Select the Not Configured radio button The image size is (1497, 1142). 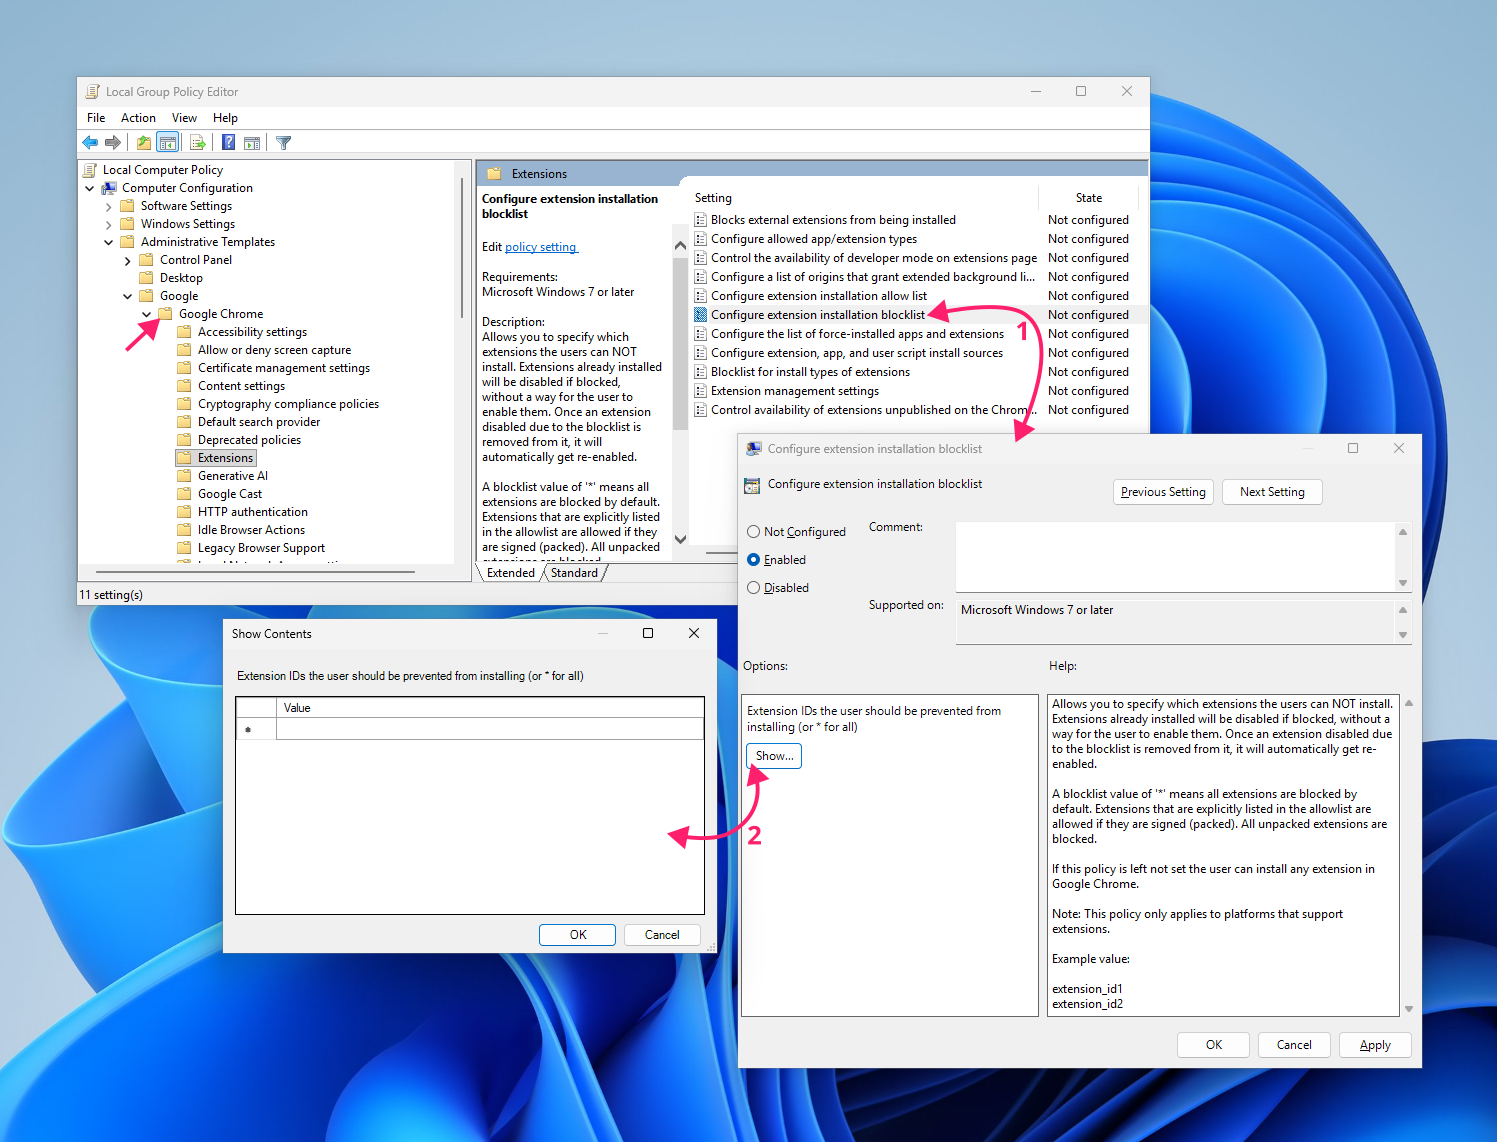pos(754,532)
